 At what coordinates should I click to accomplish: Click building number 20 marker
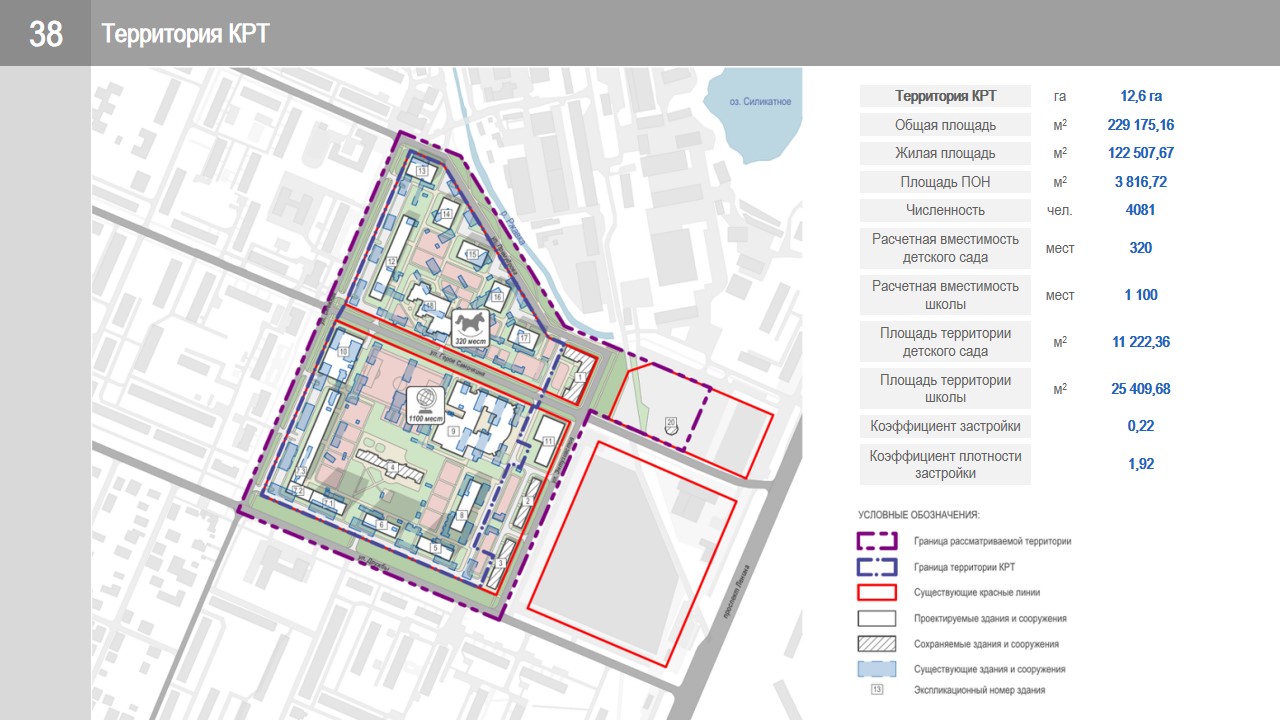pyautogui.click(x=671, y=423)
